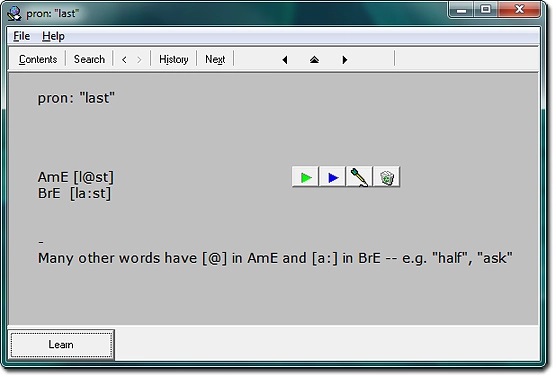Go to previous item with black left triangle
Screen dimensions: 556x377
(x=285, y=60)
